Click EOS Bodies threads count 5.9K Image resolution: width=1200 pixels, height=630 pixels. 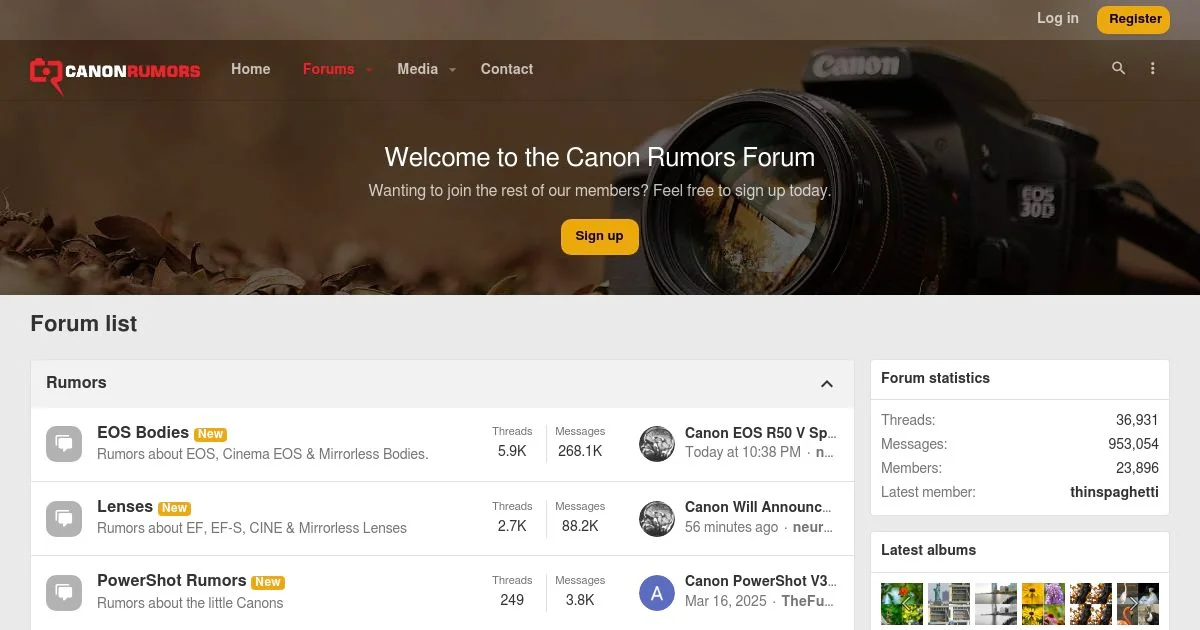point(512,451)
